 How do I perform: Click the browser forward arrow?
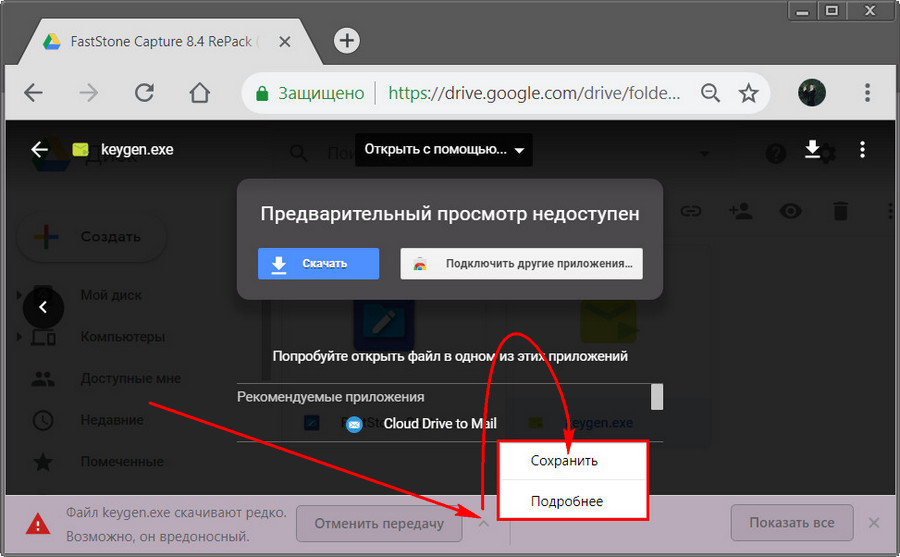tap(88, 92)
